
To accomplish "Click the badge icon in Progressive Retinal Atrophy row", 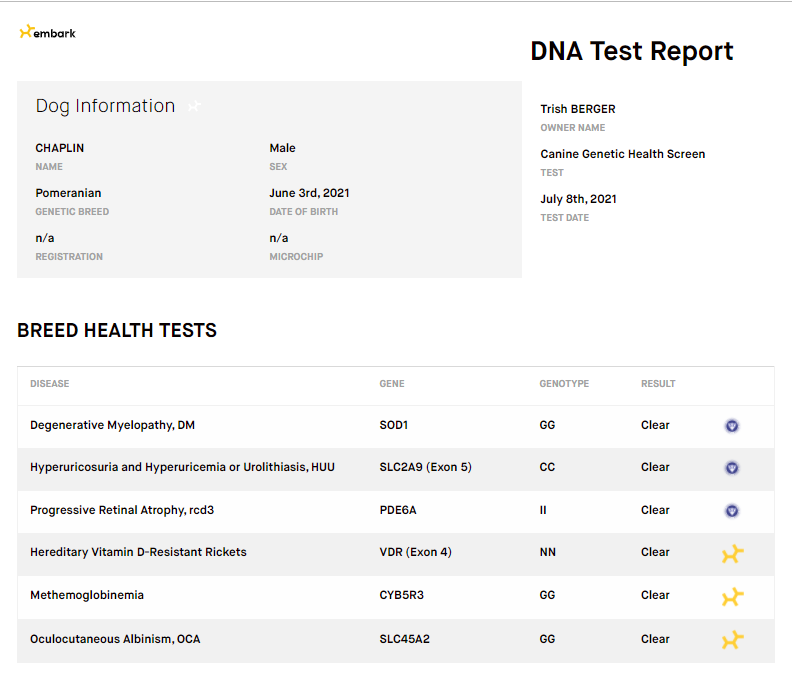I will click(x=732, y=511).
